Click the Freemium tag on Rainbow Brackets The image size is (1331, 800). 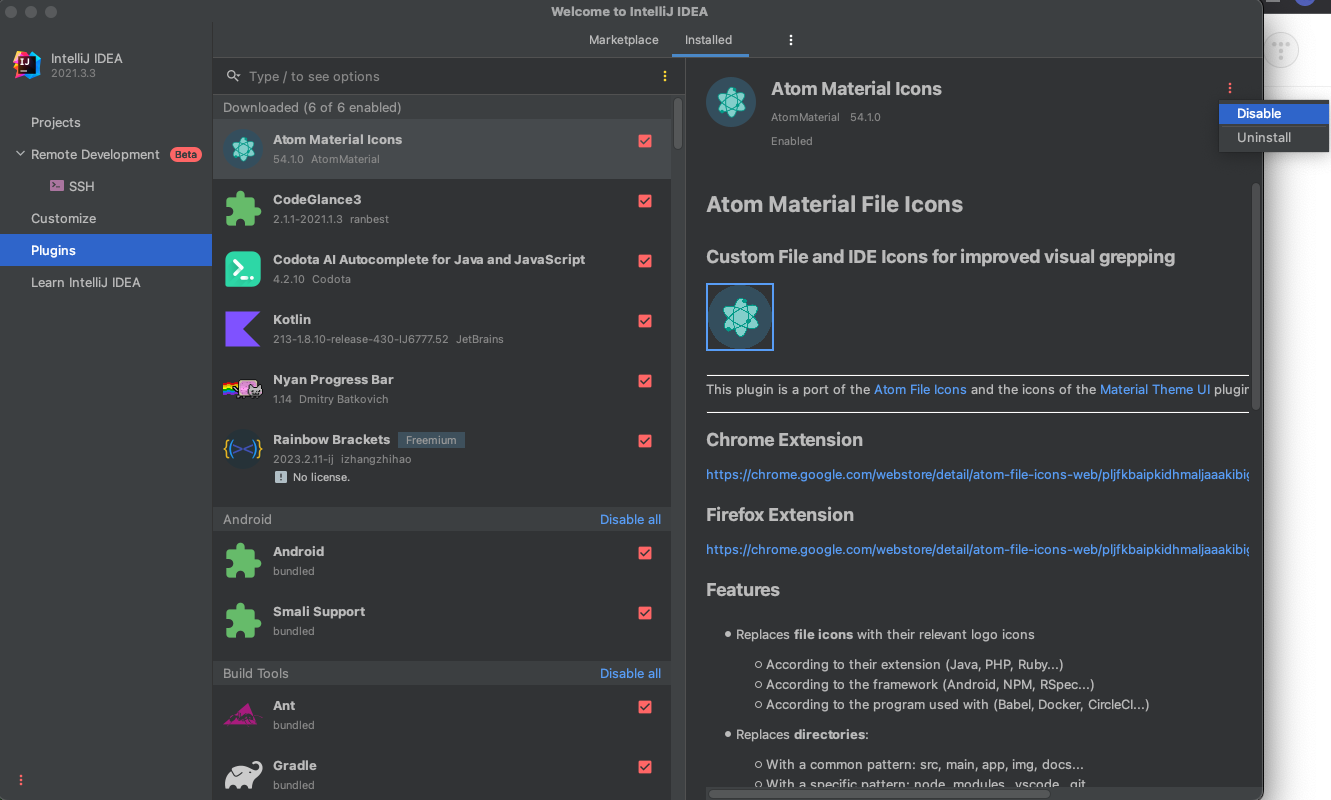point(431,440)
